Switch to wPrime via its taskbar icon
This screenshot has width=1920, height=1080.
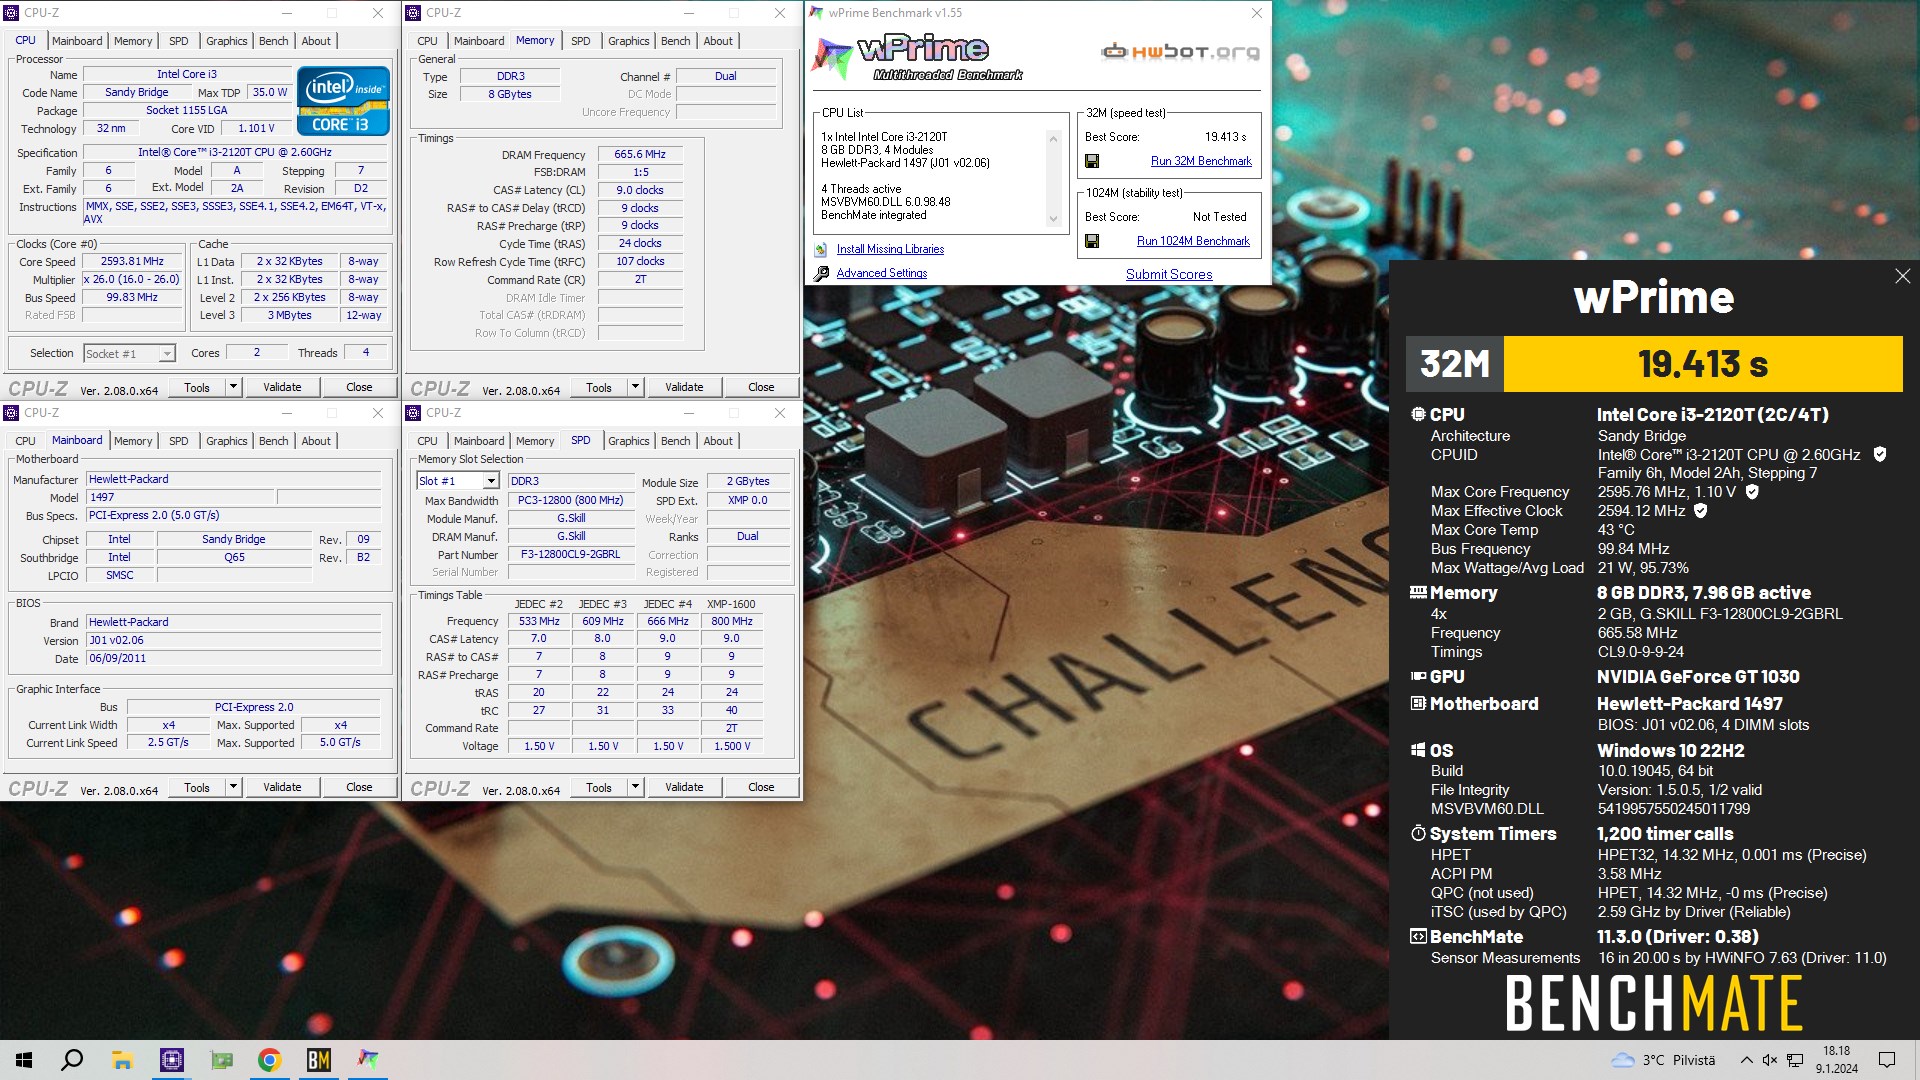tap(368, 1060)
